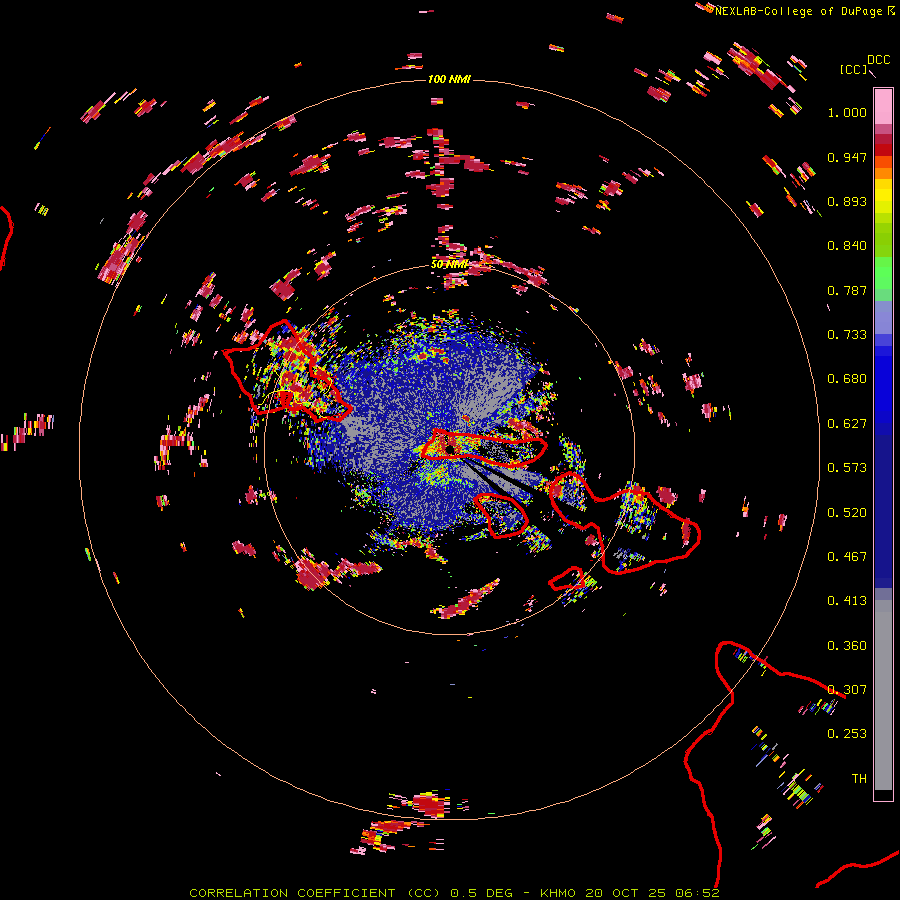900x900 pixels.
Task: Click the 0.893 legend value
Action: point(847,201)
